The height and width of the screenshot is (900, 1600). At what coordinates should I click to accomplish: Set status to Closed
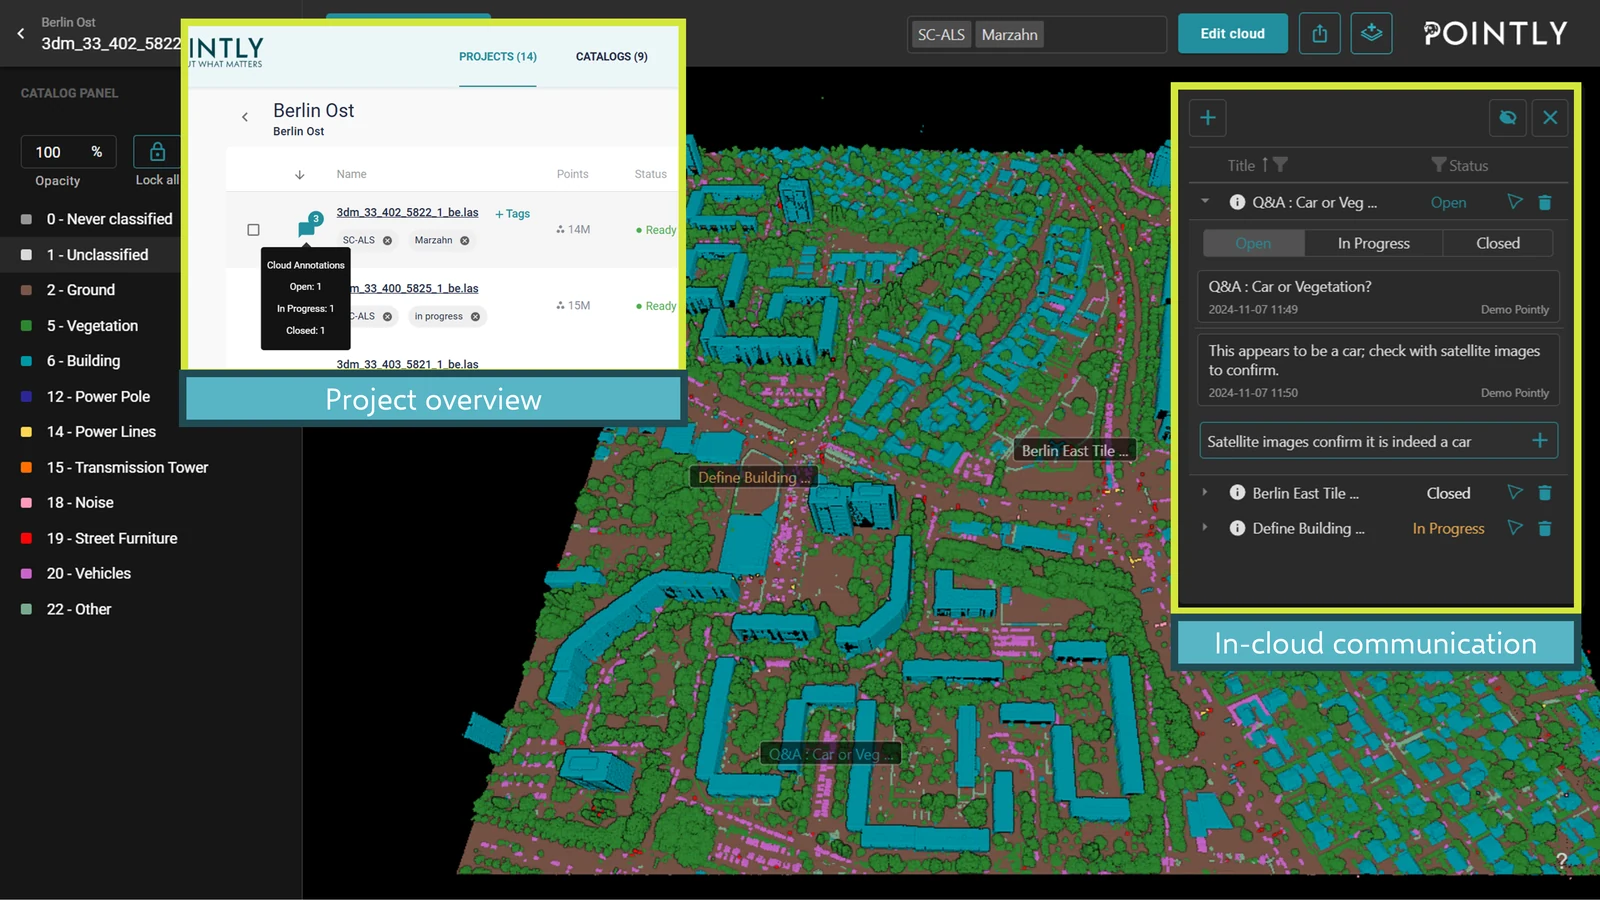coord(1497,243)
